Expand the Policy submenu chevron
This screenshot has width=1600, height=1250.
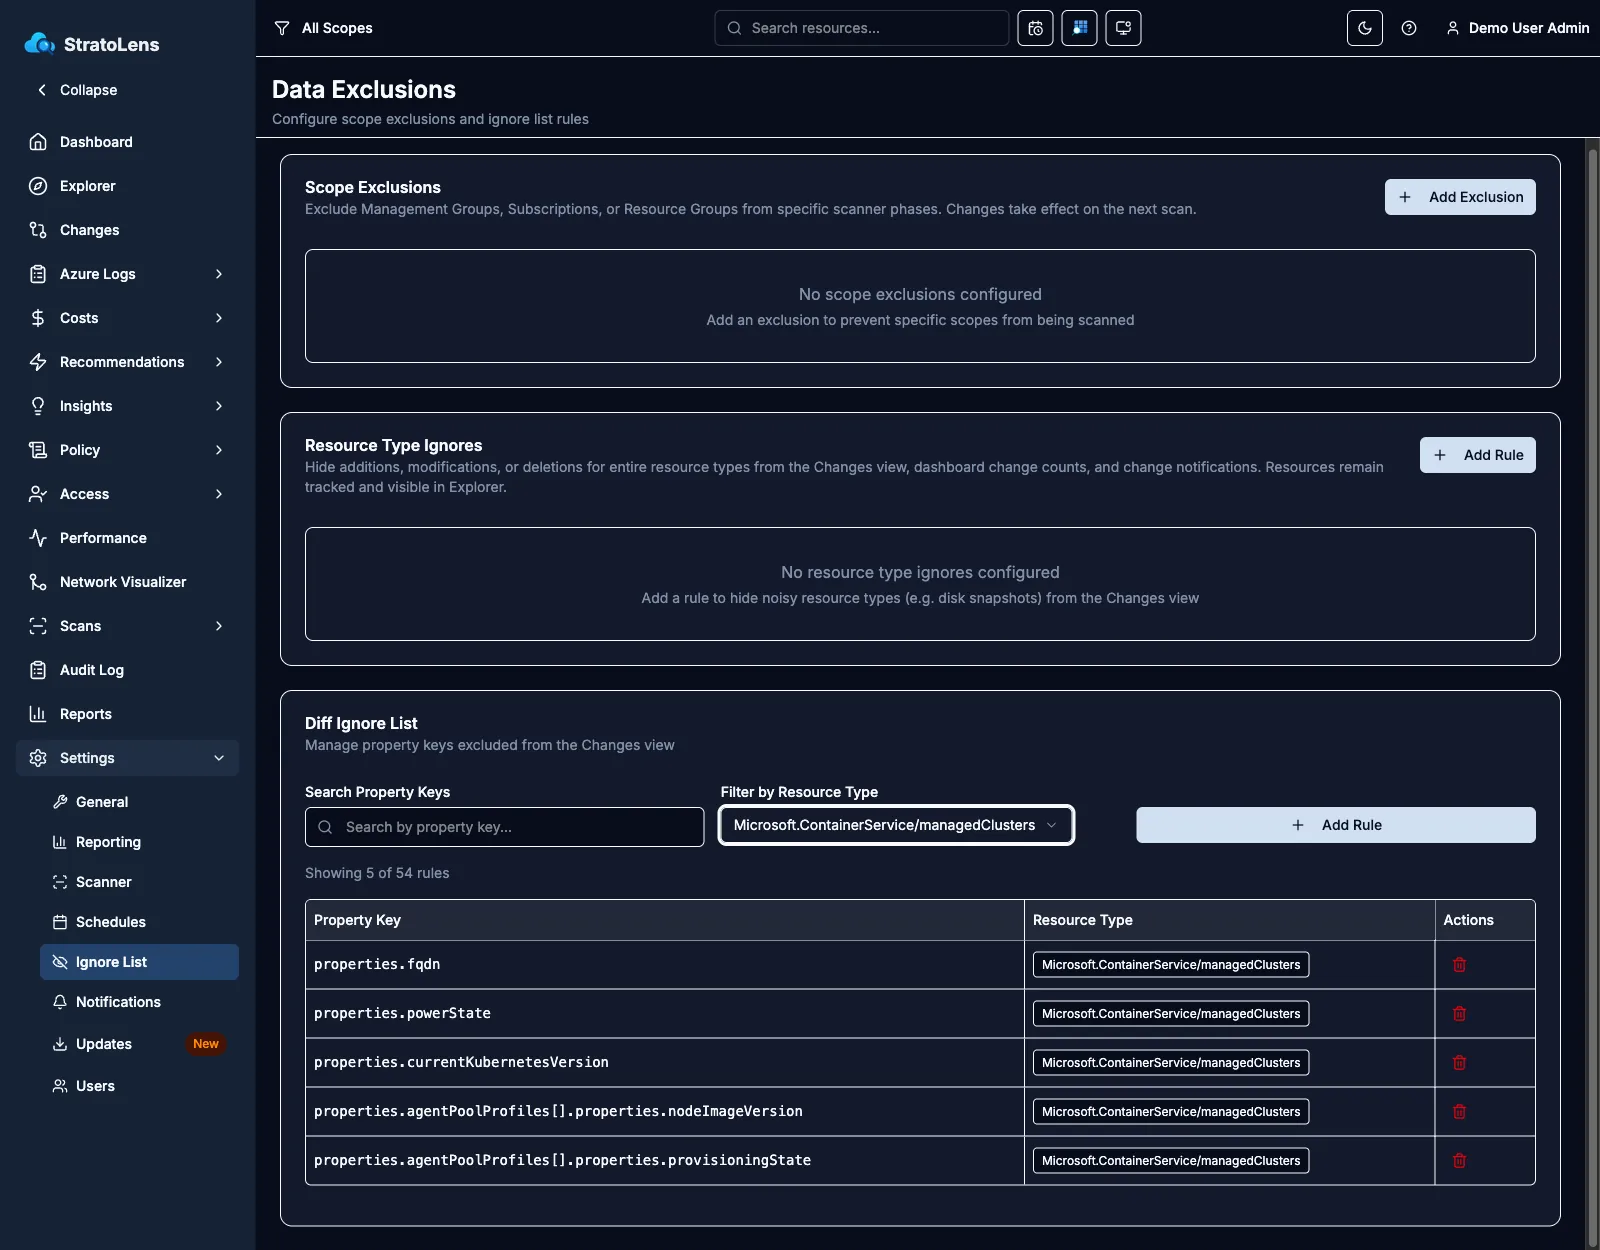click(219, 450)
